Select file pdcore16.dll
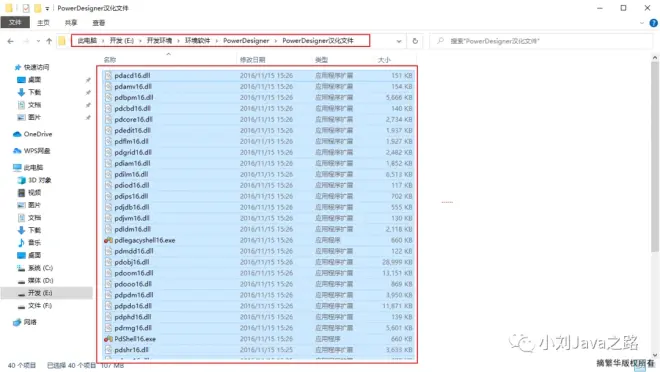The width and height of the screenshot is (660, 372). (x=133, y=120)
